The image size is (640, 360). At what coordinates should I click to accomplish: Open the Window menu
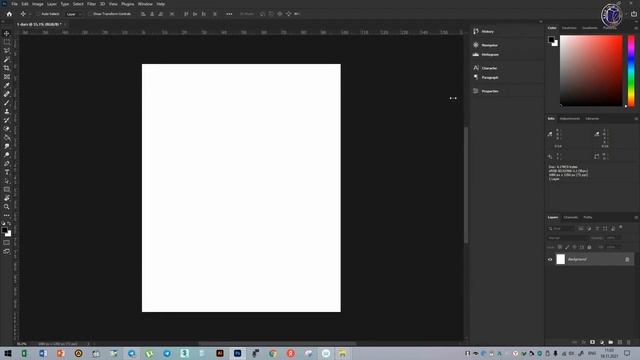click(145, 4)
